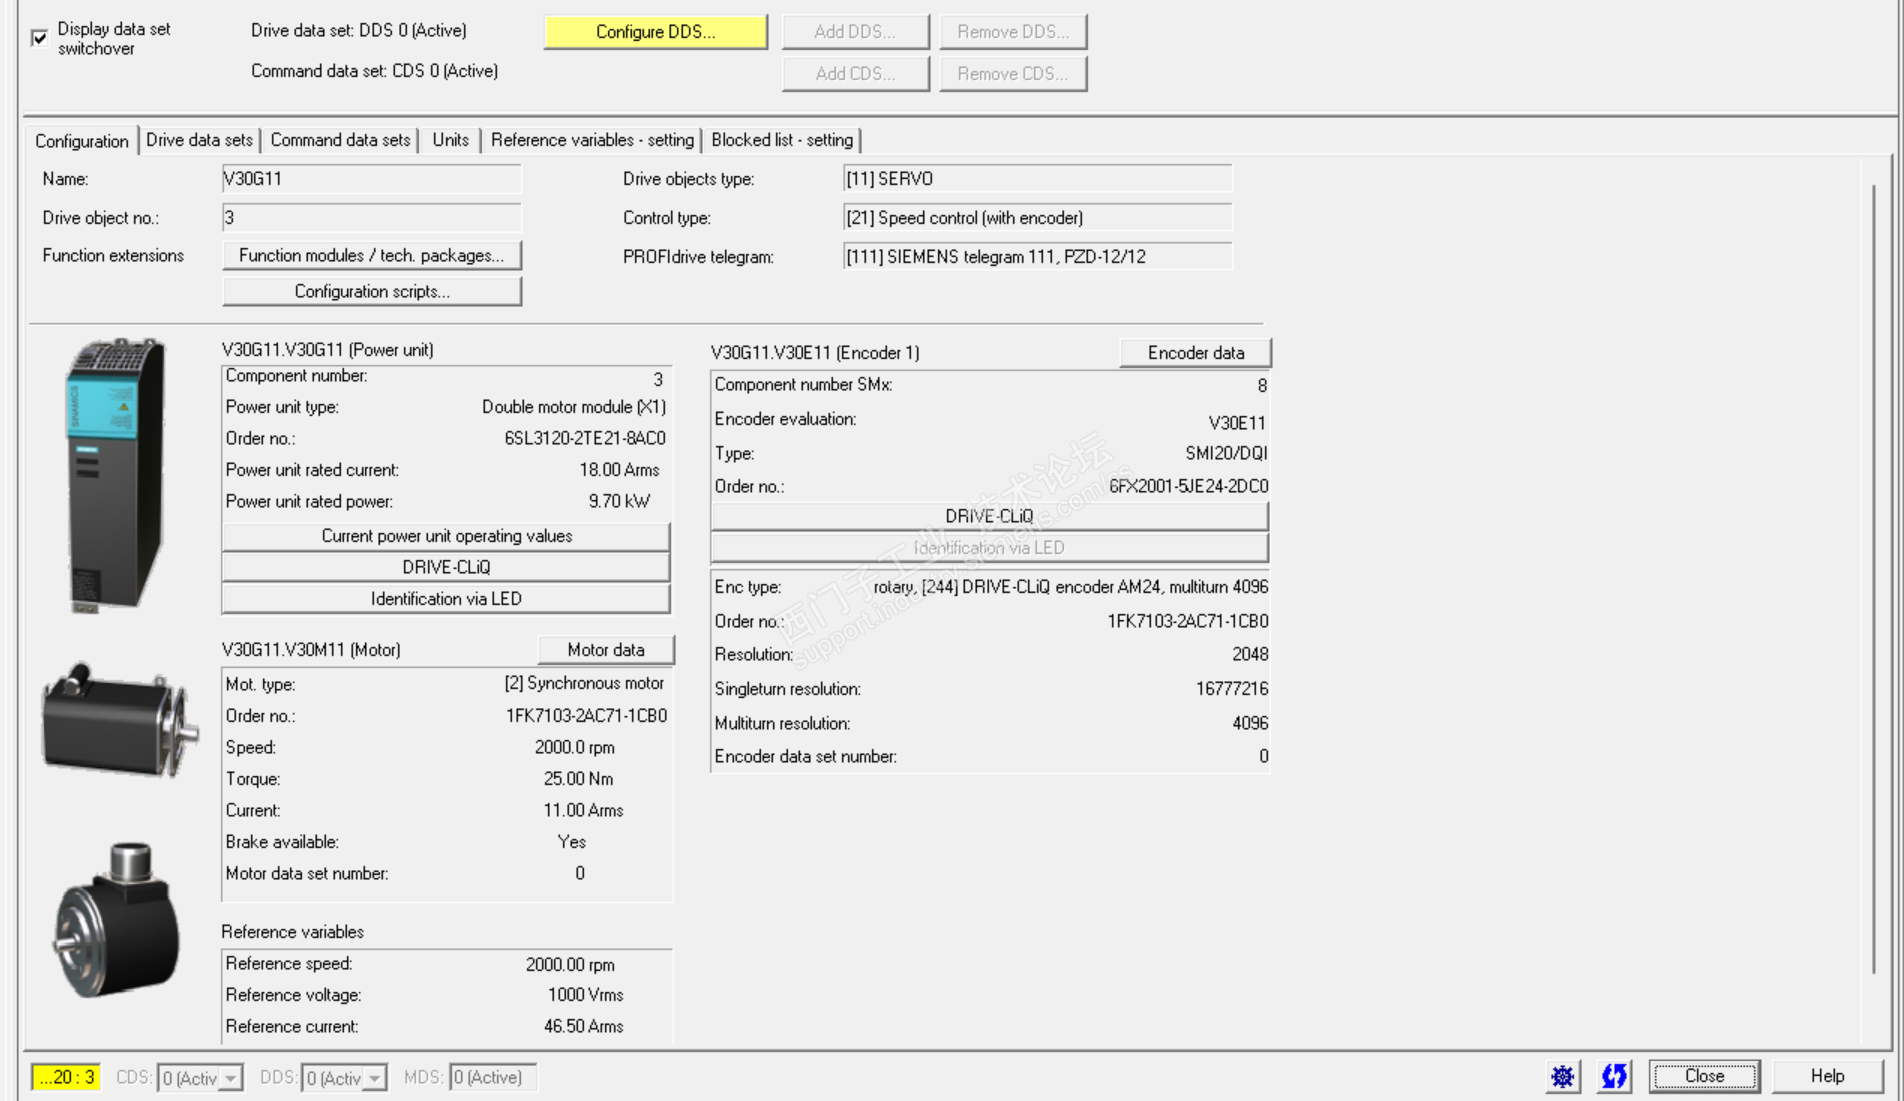
Task: Click the Drive objects type field
Action: click(1037, 179)
